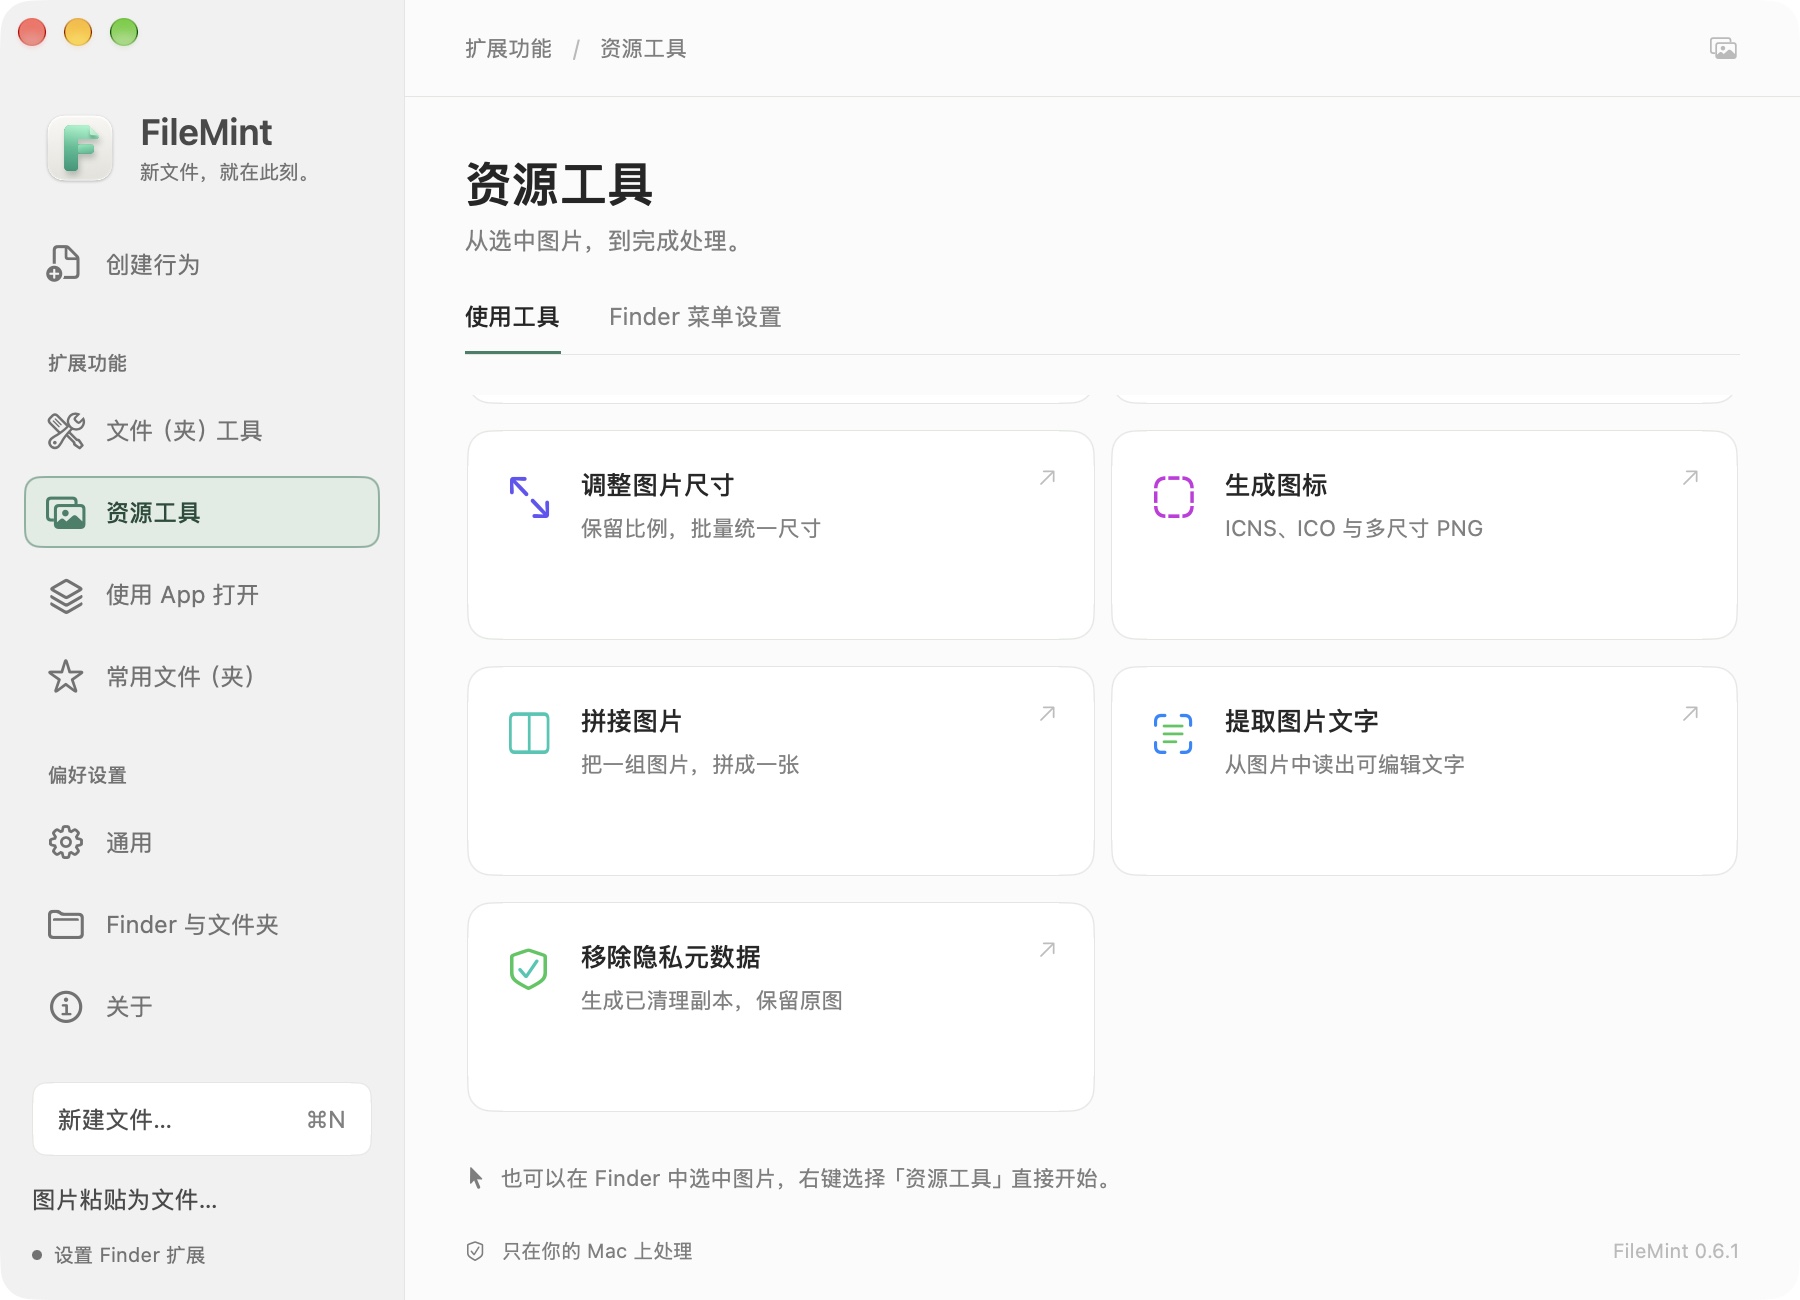Click the FileMint app logo icon

pyautogui.click(x=80, y=148)
